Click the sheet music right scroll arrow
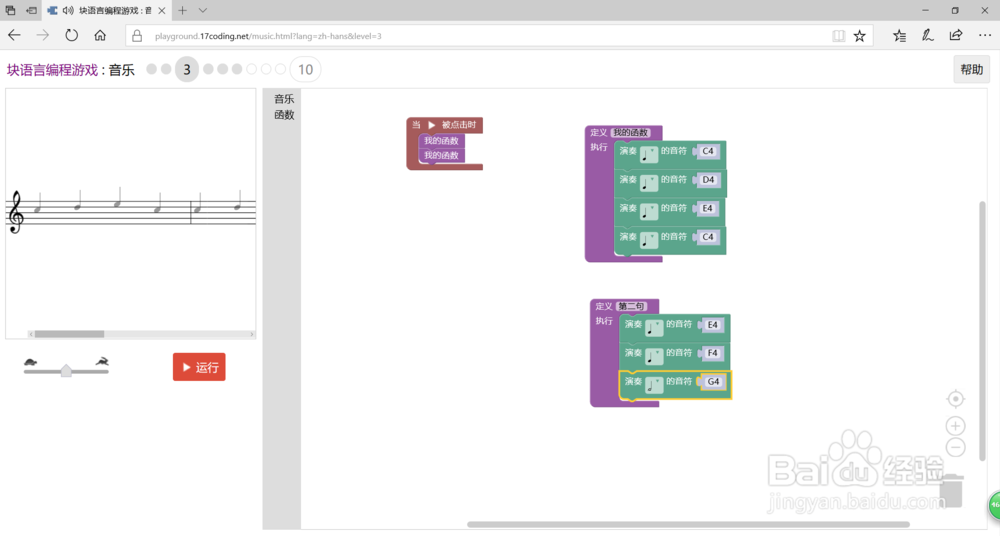 click(x=252, y=334)
